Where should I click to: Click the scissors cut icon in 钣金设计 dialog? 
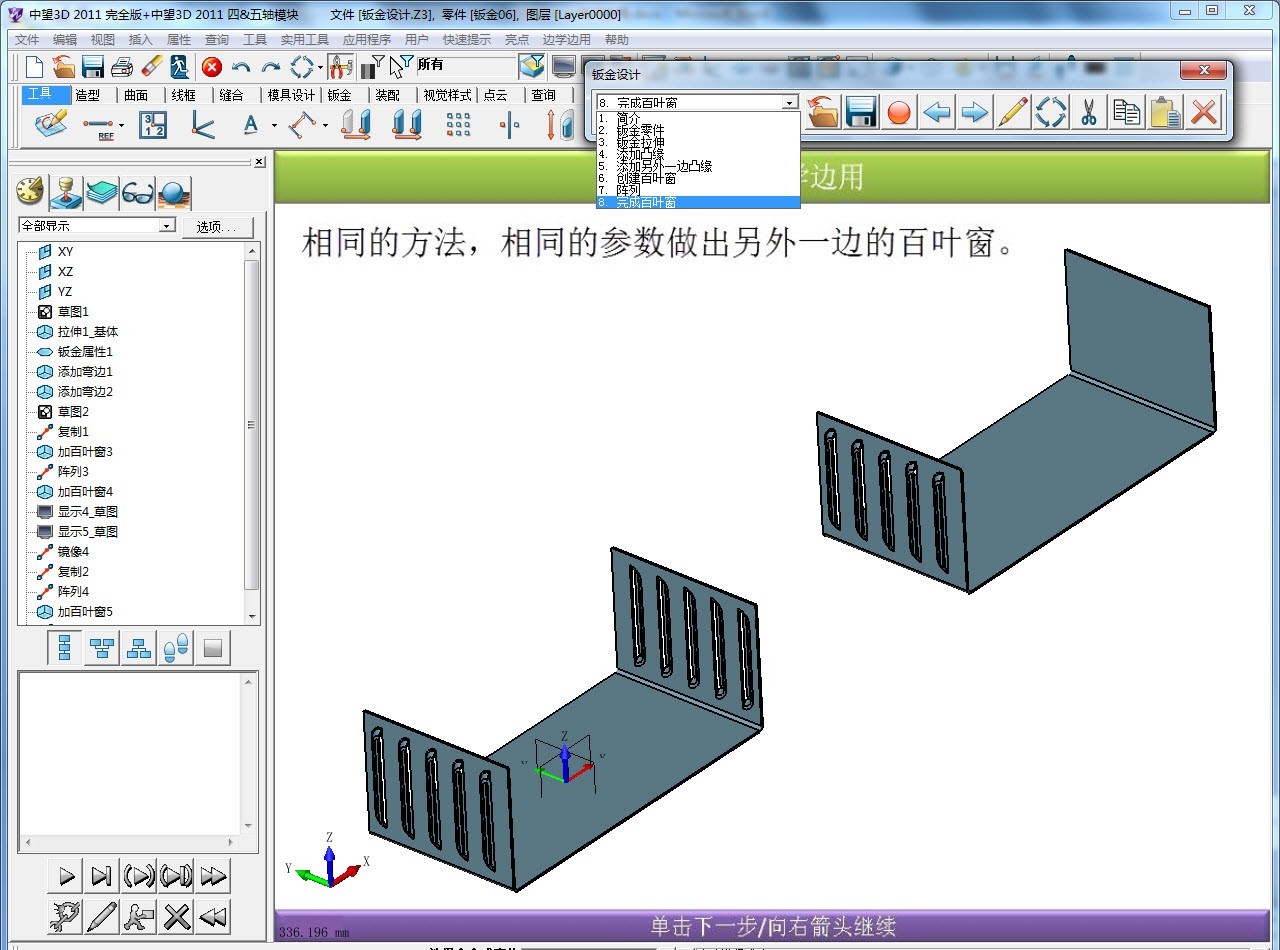click(1089, 112)
